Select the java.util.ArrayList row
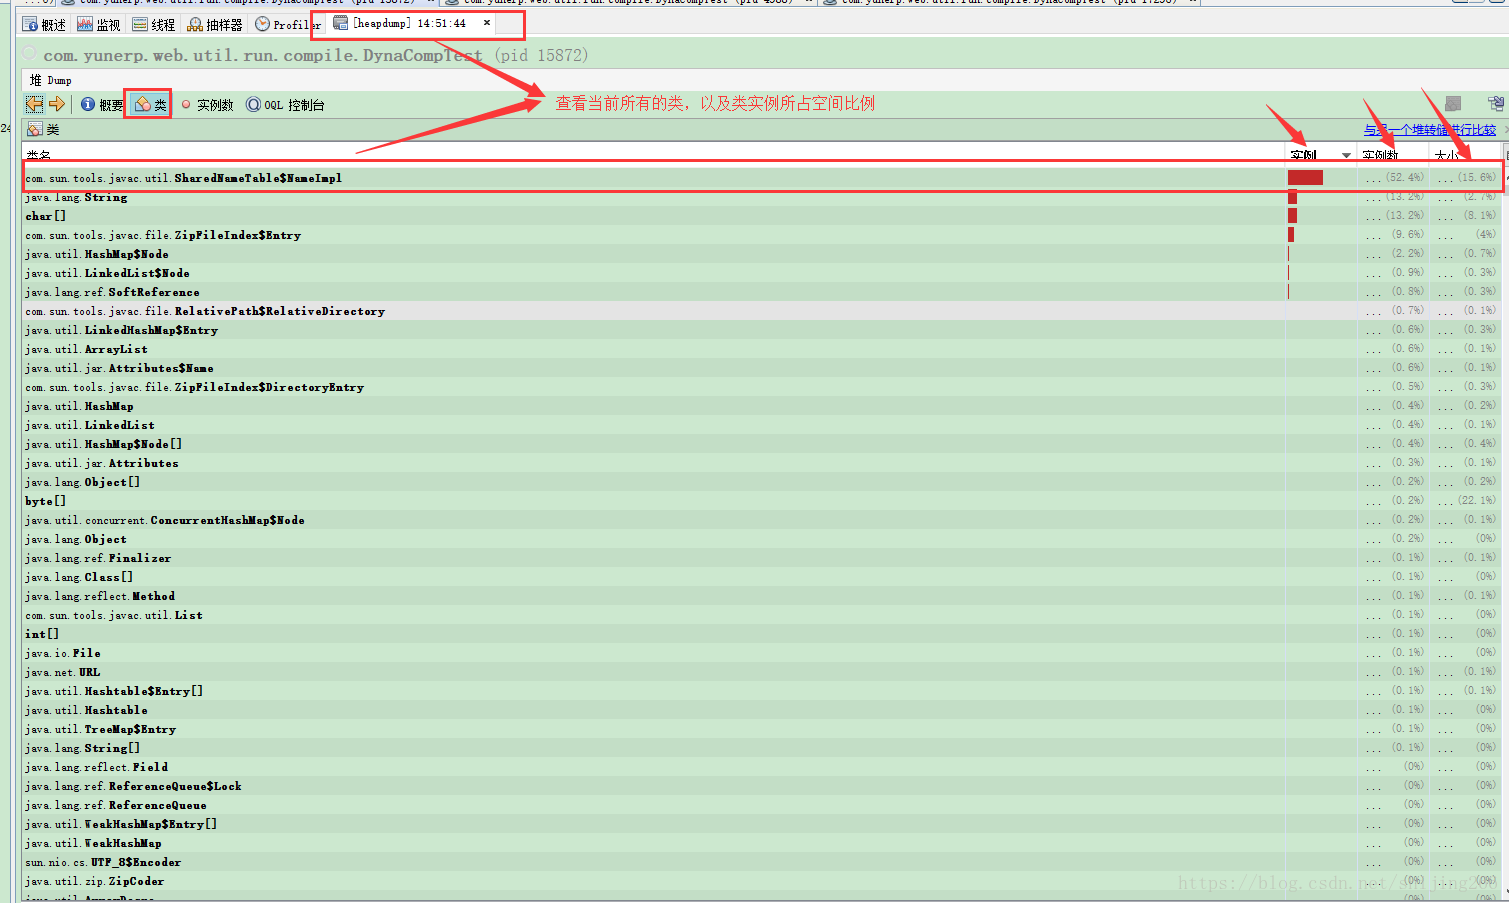This screenshot has height=903, width=1509. pos(763,349)
